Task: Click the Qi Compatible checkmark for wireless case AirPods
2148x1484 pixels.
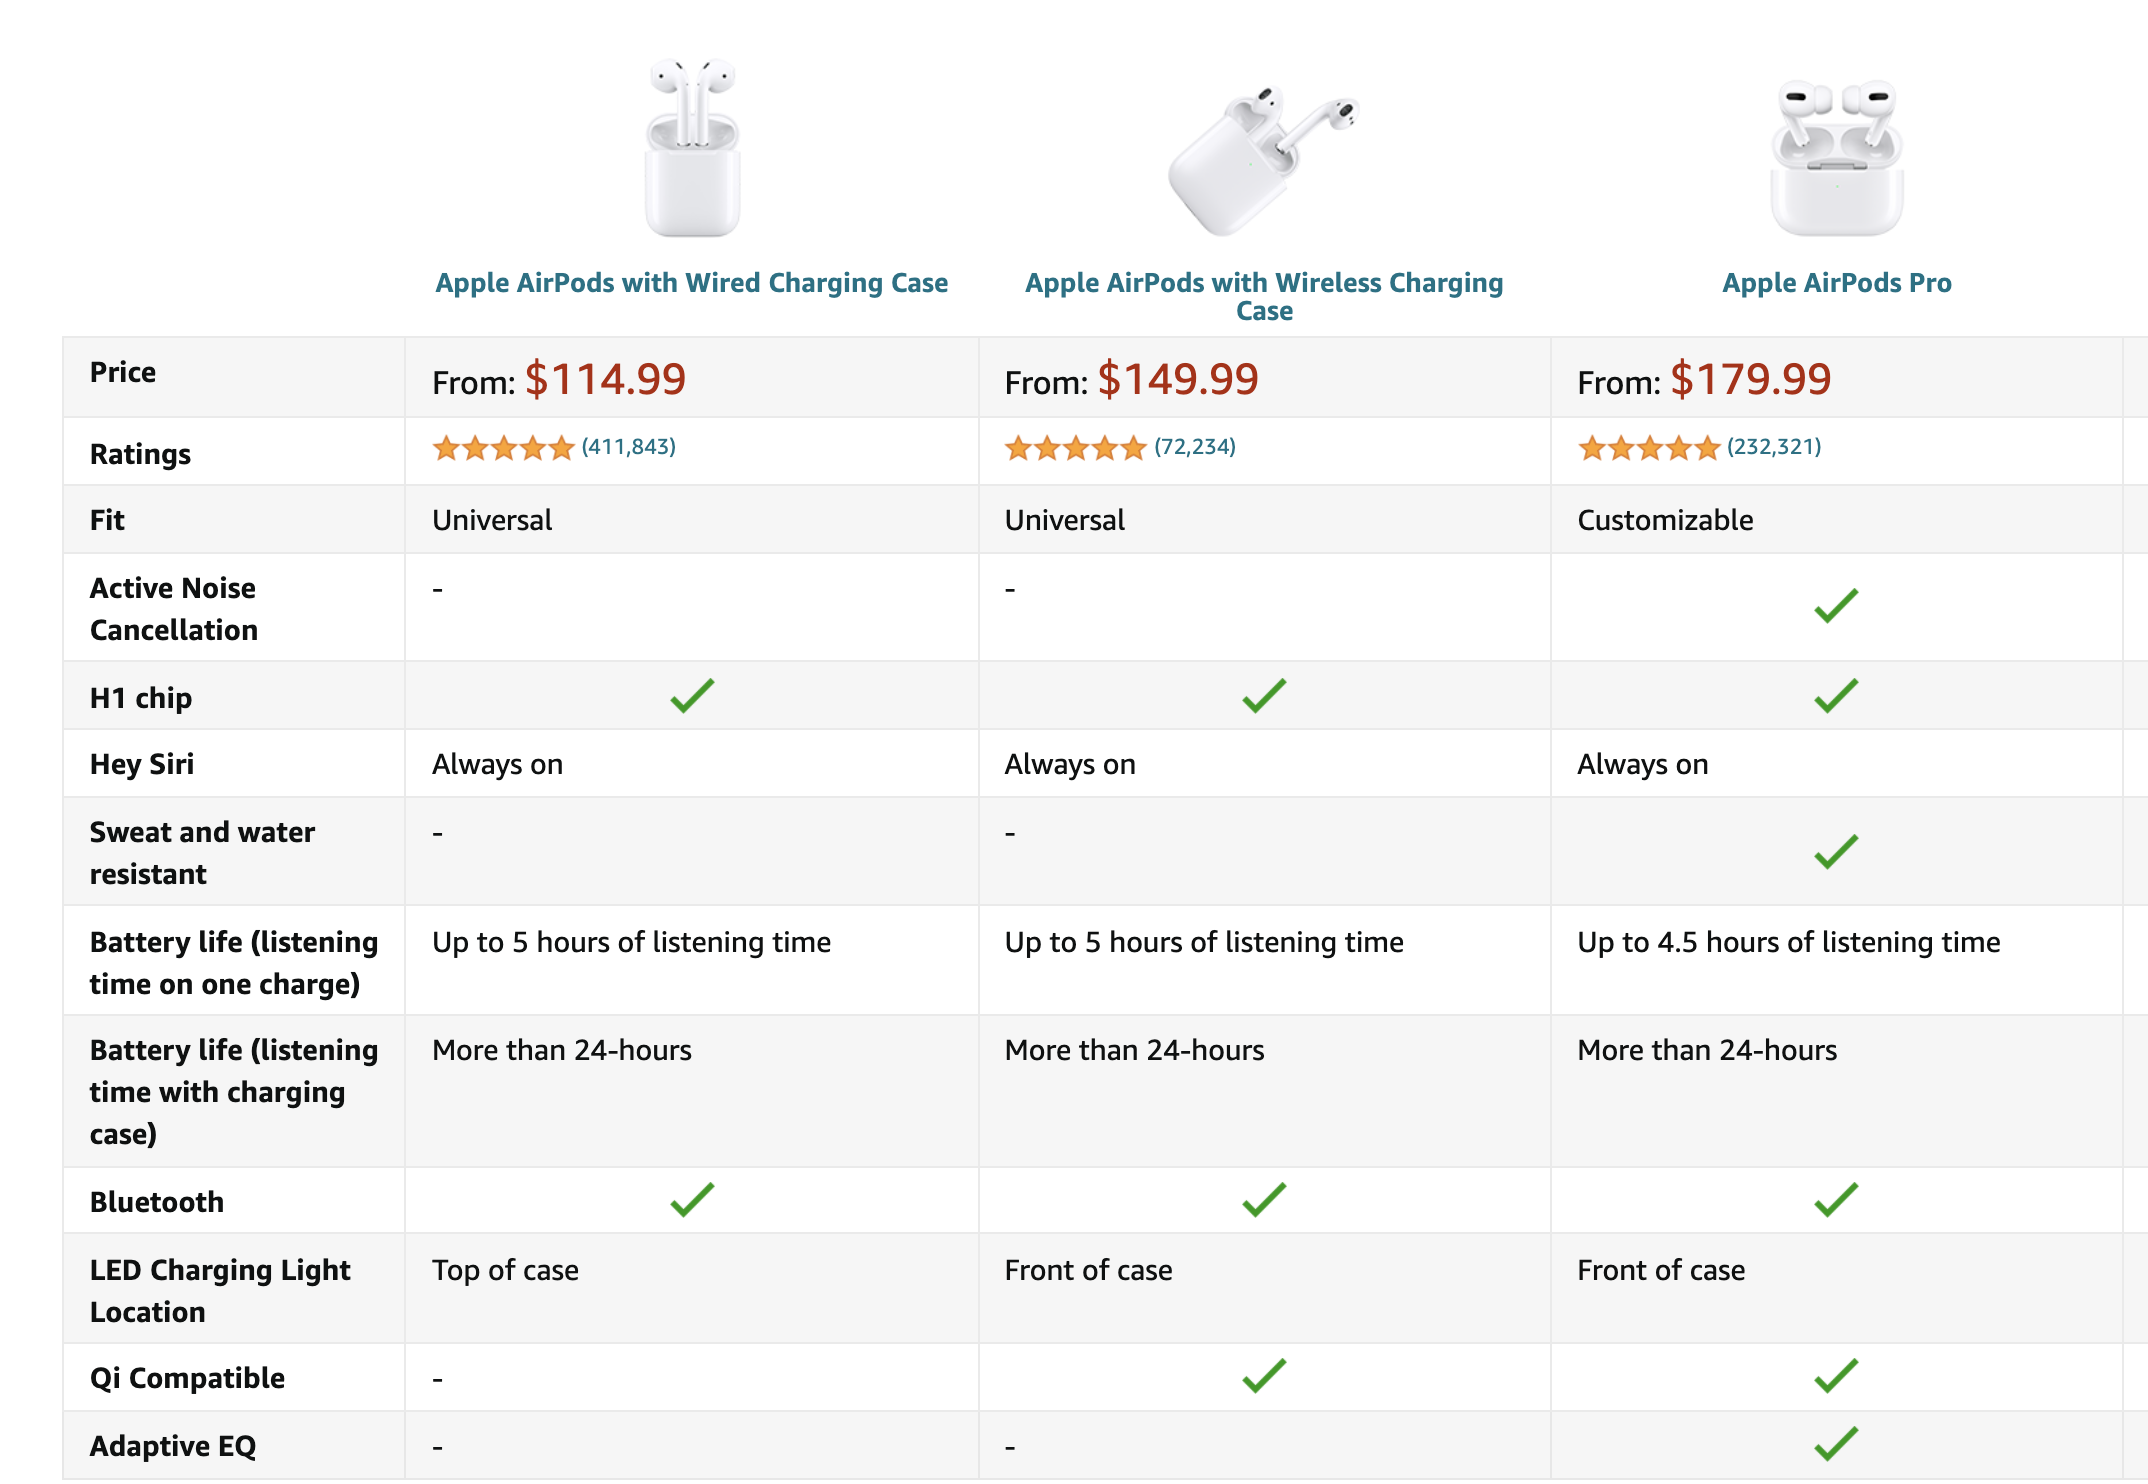Action: coord(1264,1376)
